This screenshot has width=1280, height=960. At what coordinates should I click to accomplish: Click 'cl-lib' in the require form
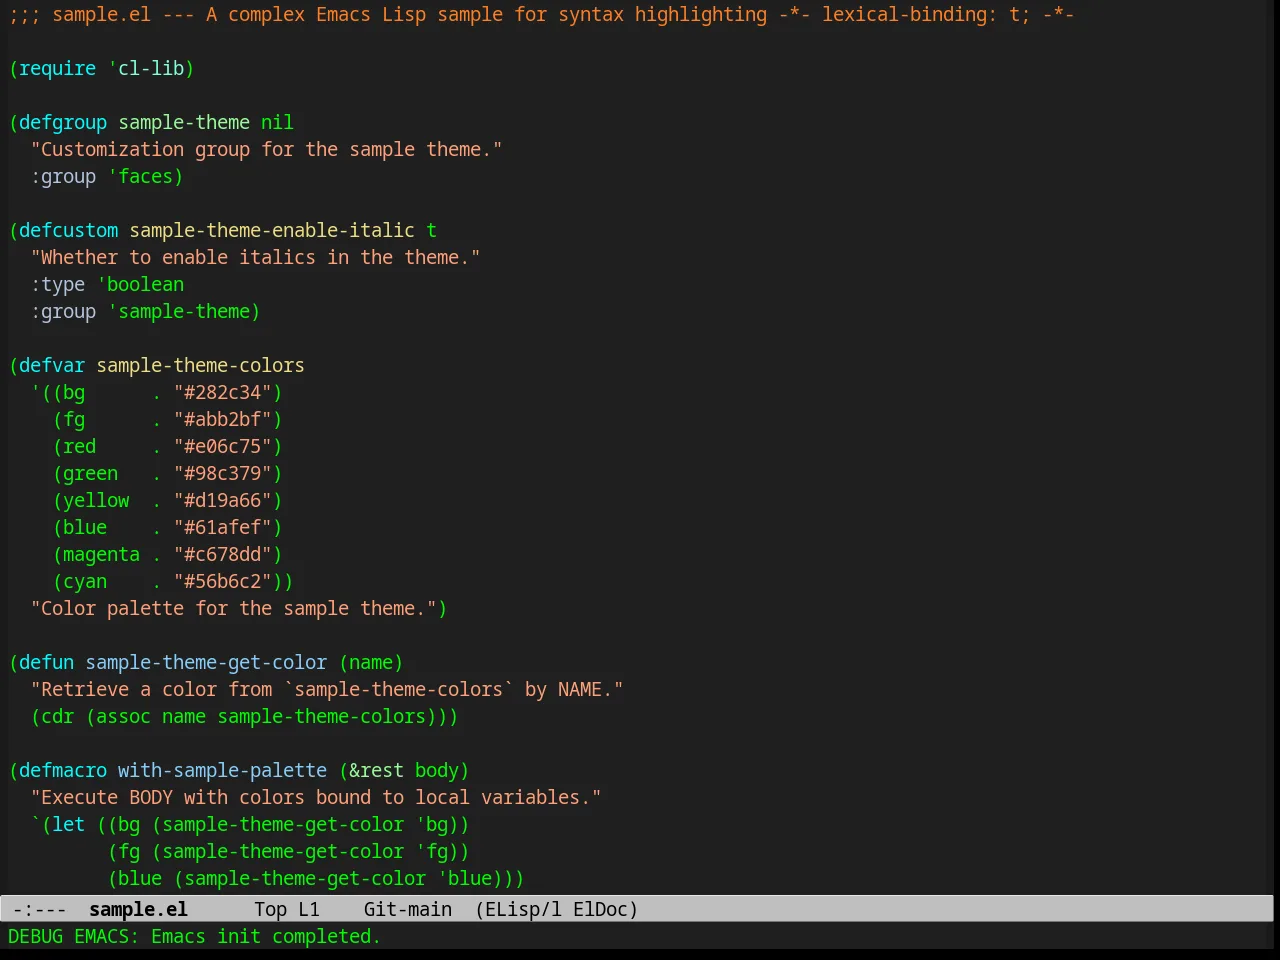[152, 68]
